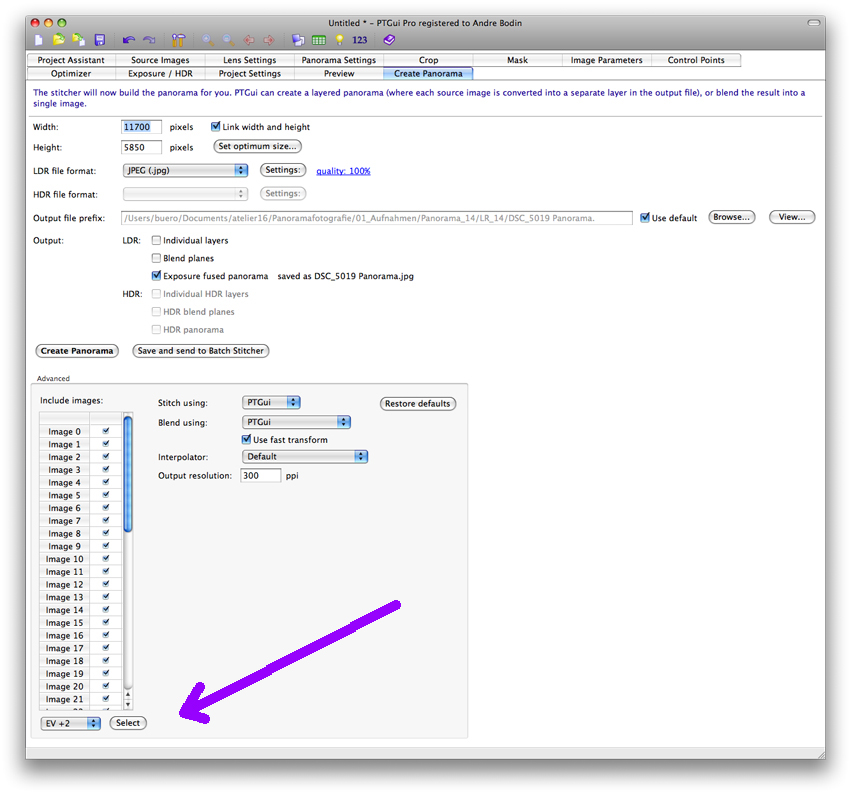Toggle Link width and height checkbox
The width and height of the screenshot is (851, 794).
(216, 127)
